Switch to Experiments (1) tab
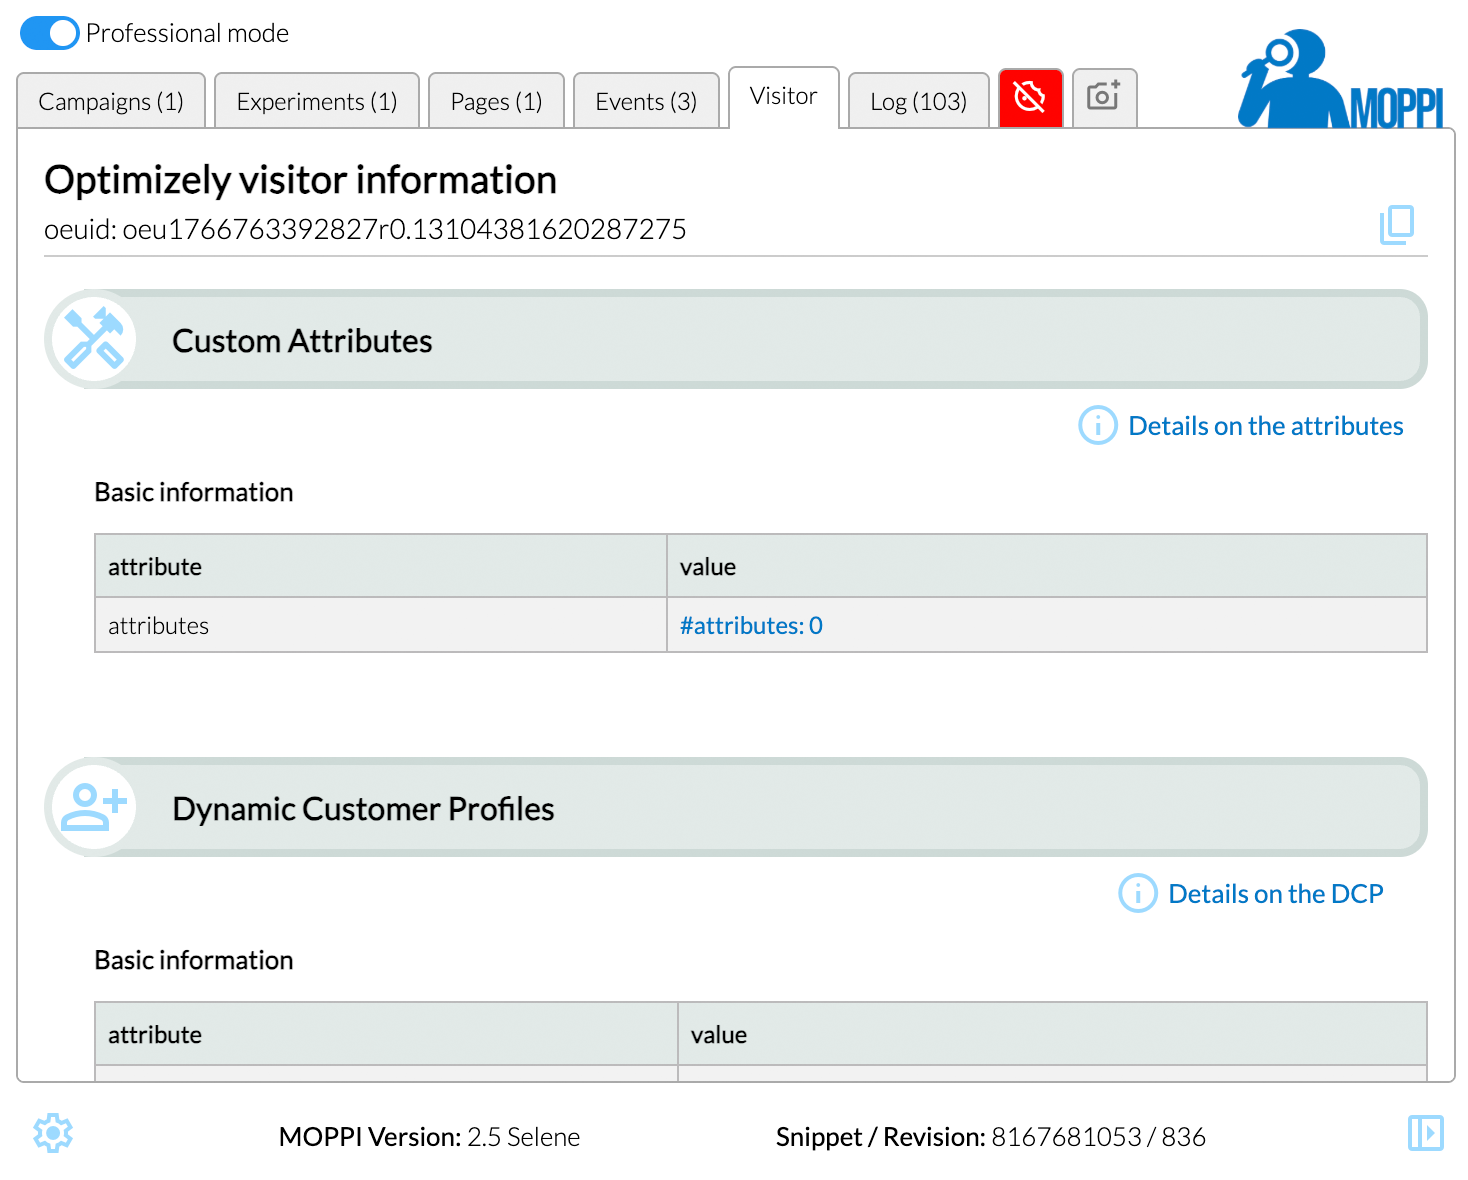This screenshot has height=1180, width=1468. (x=316, y=101)
